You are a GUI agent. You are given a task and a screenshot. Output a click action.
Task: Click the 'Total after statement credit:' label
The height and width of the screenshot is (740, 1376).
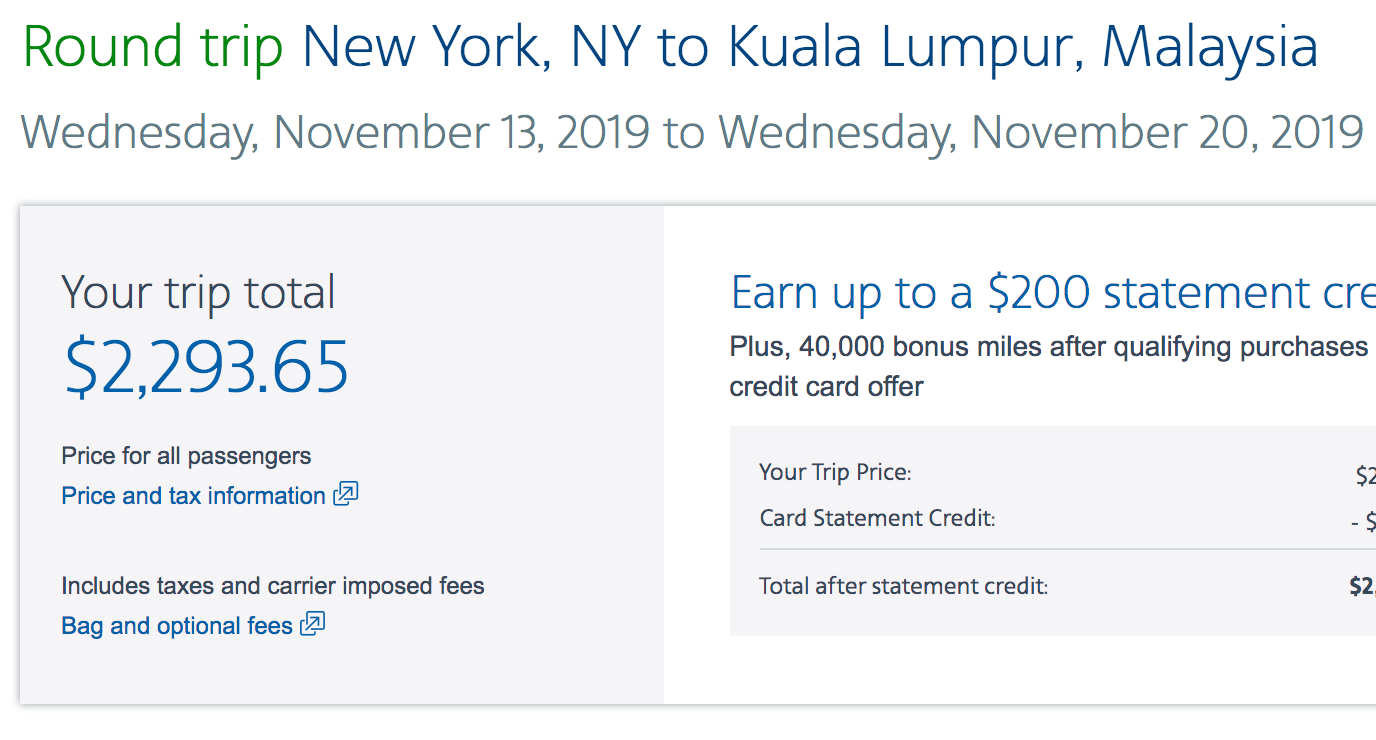click(x=903, y=586)
